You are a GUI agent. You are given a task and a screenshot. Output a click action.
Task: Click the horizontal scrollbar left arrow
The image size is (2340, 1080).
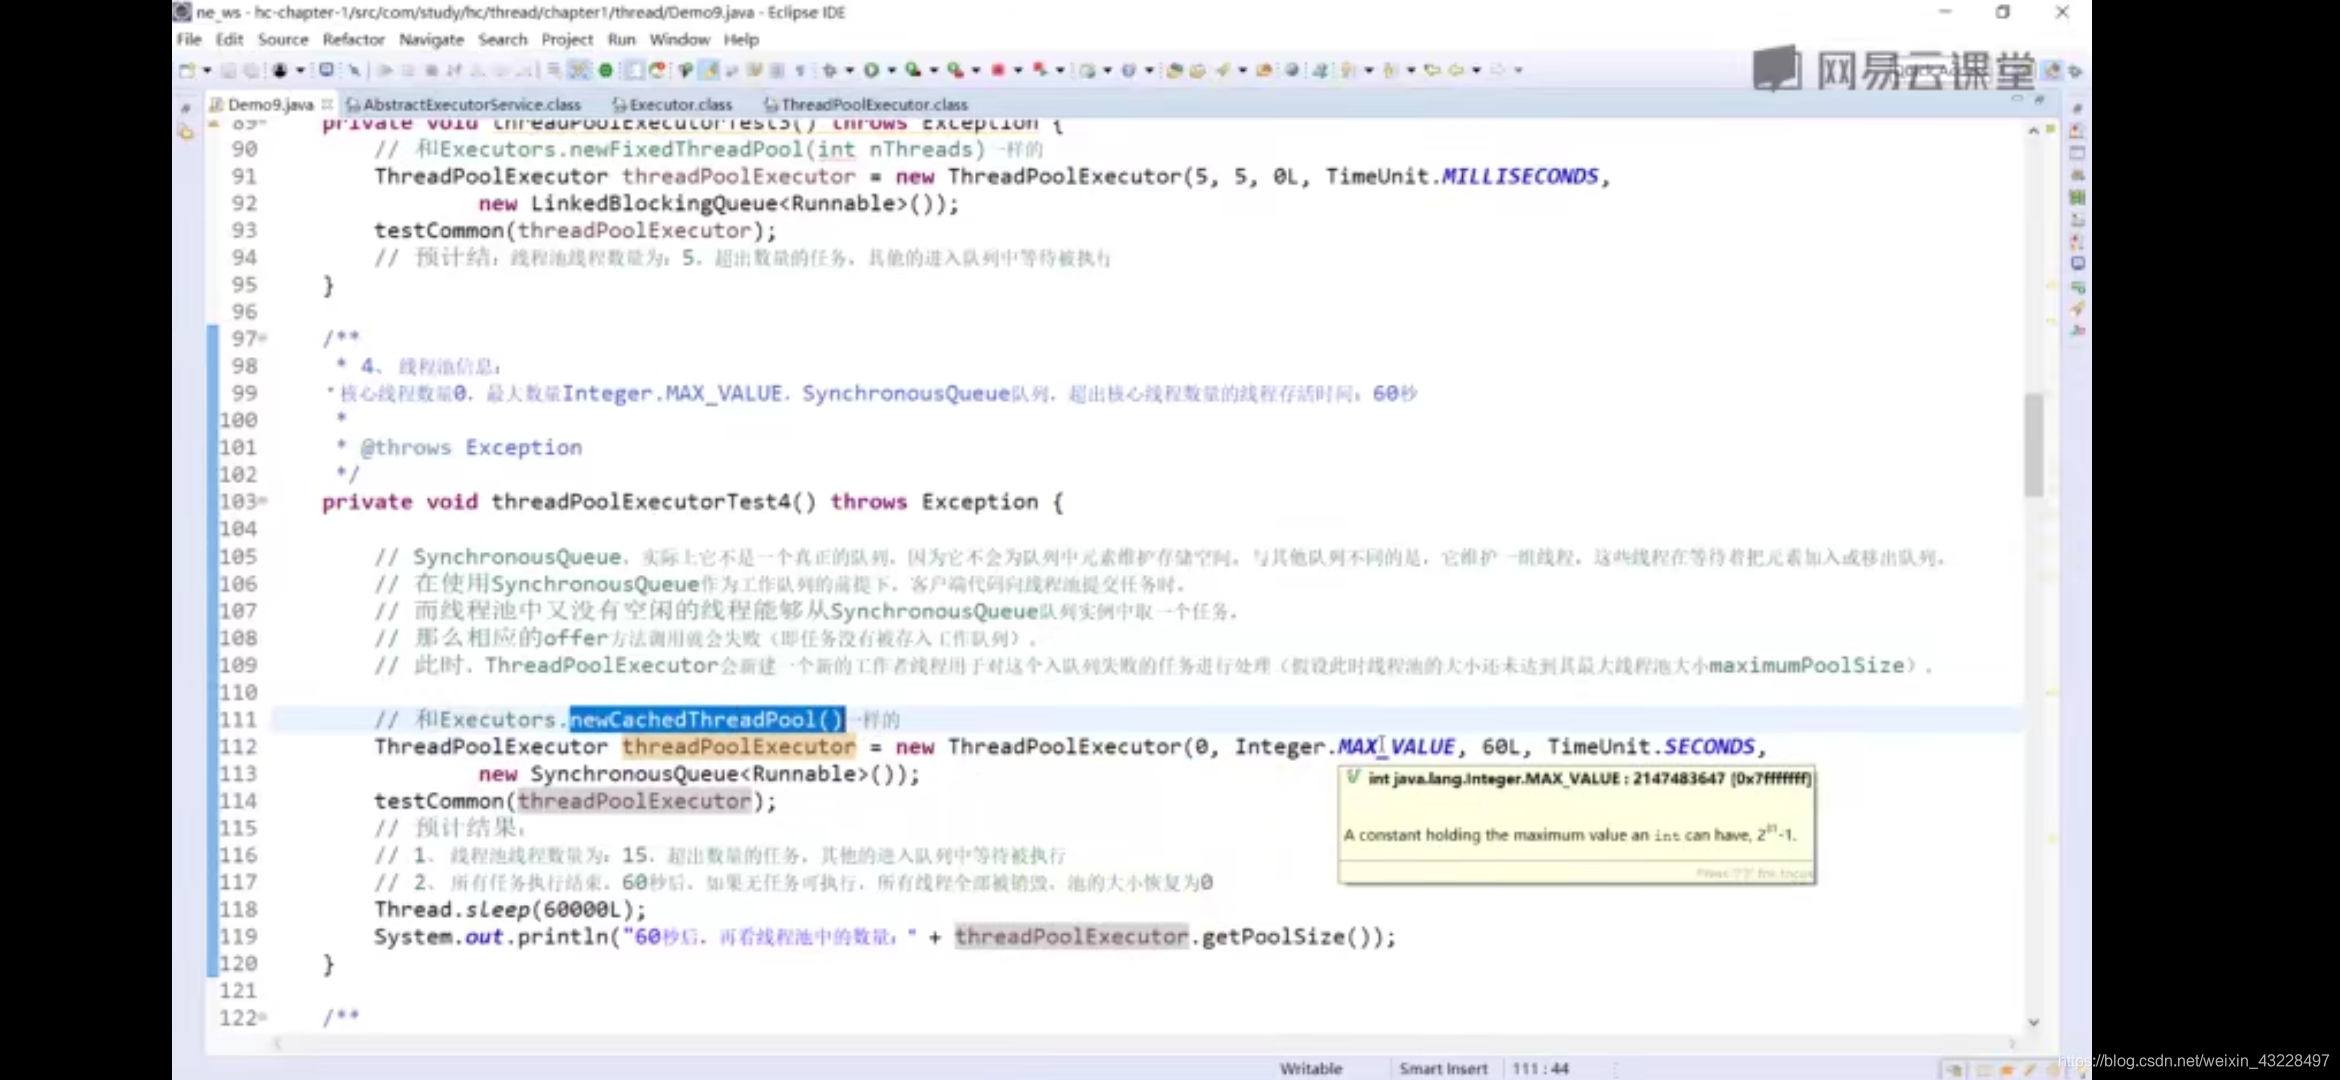[278, 1043]
